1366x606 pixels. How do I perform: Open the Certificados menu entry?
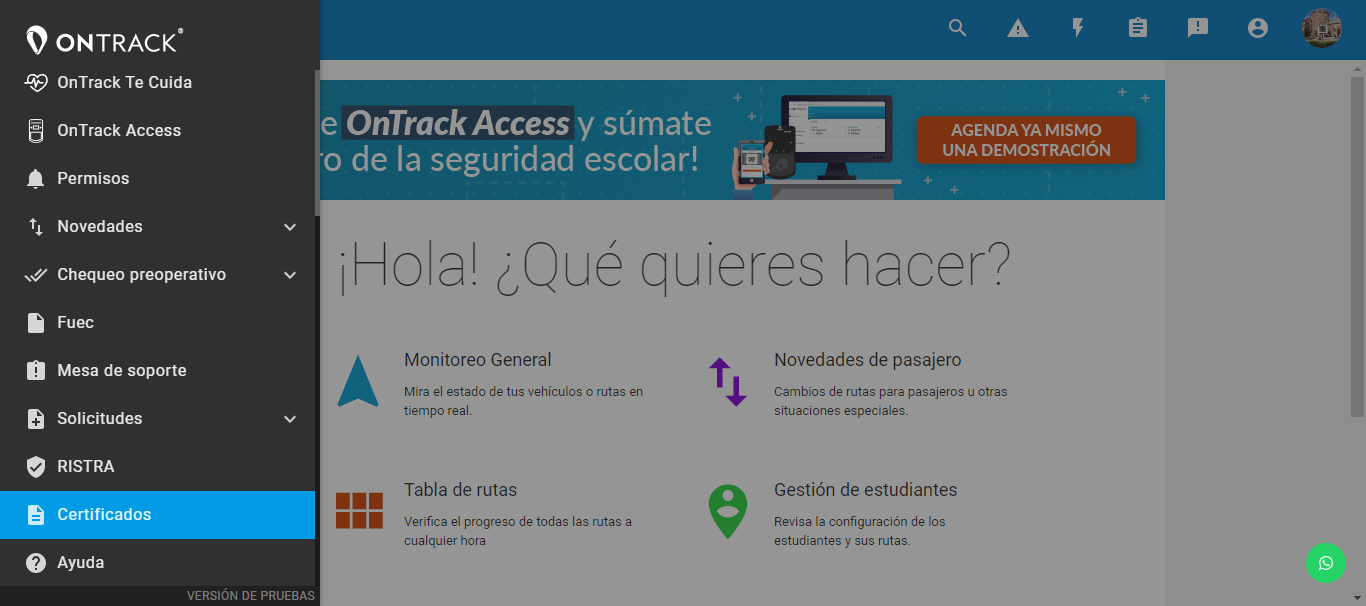tap(102, 515)
